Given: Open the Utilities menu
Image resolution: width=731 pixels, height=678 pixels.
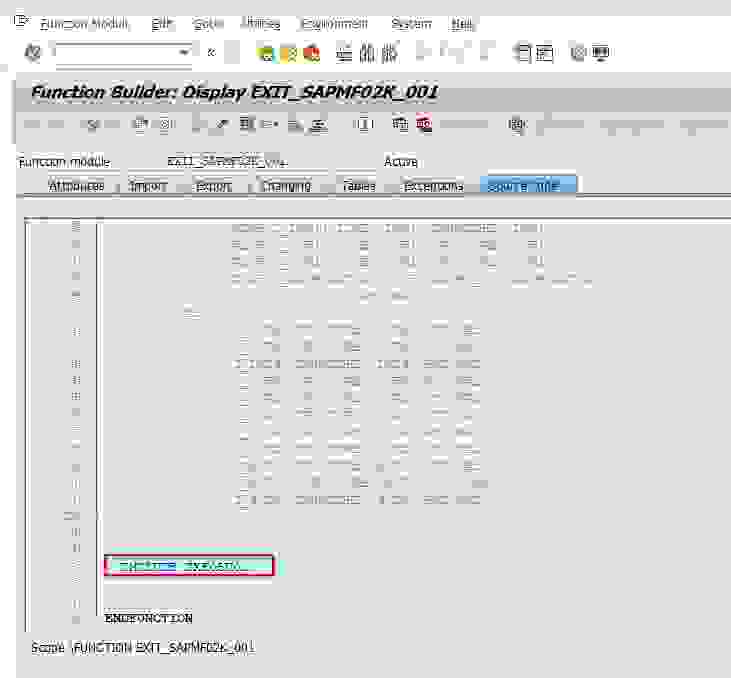Looking at the screenshot, I should coord(262,24).
